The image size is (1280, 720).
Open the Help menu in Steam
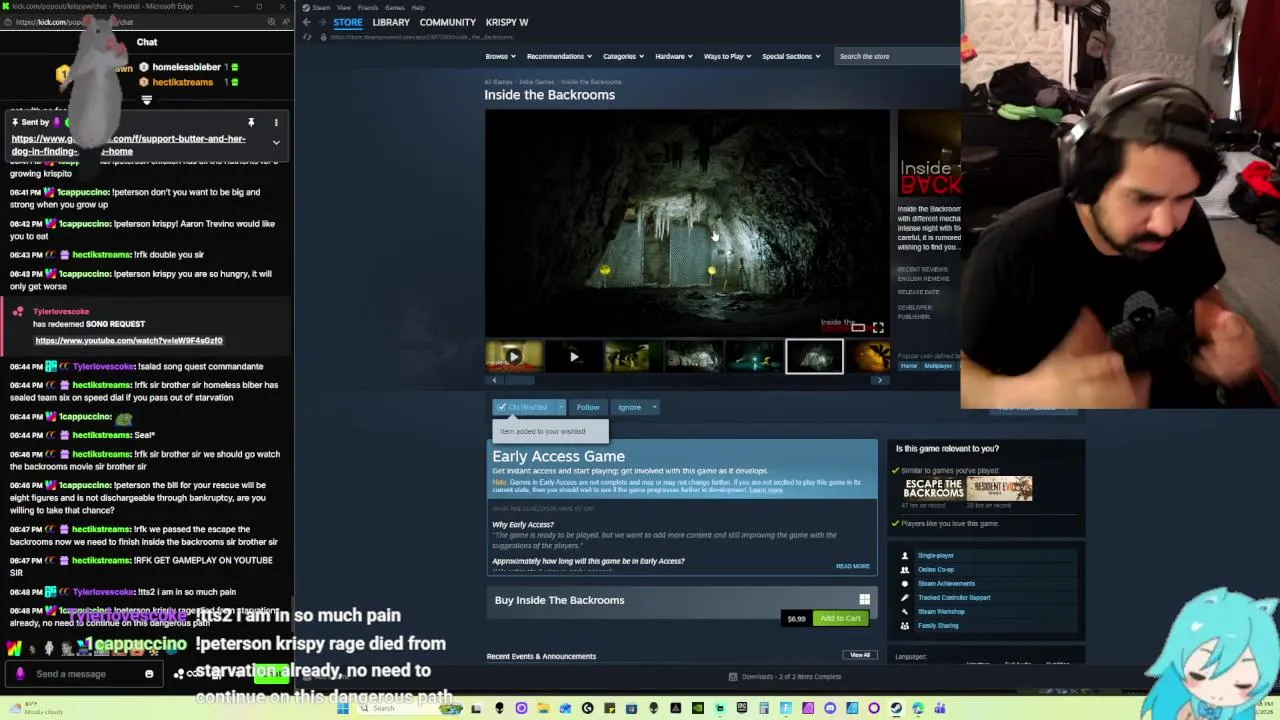point(418,7)
